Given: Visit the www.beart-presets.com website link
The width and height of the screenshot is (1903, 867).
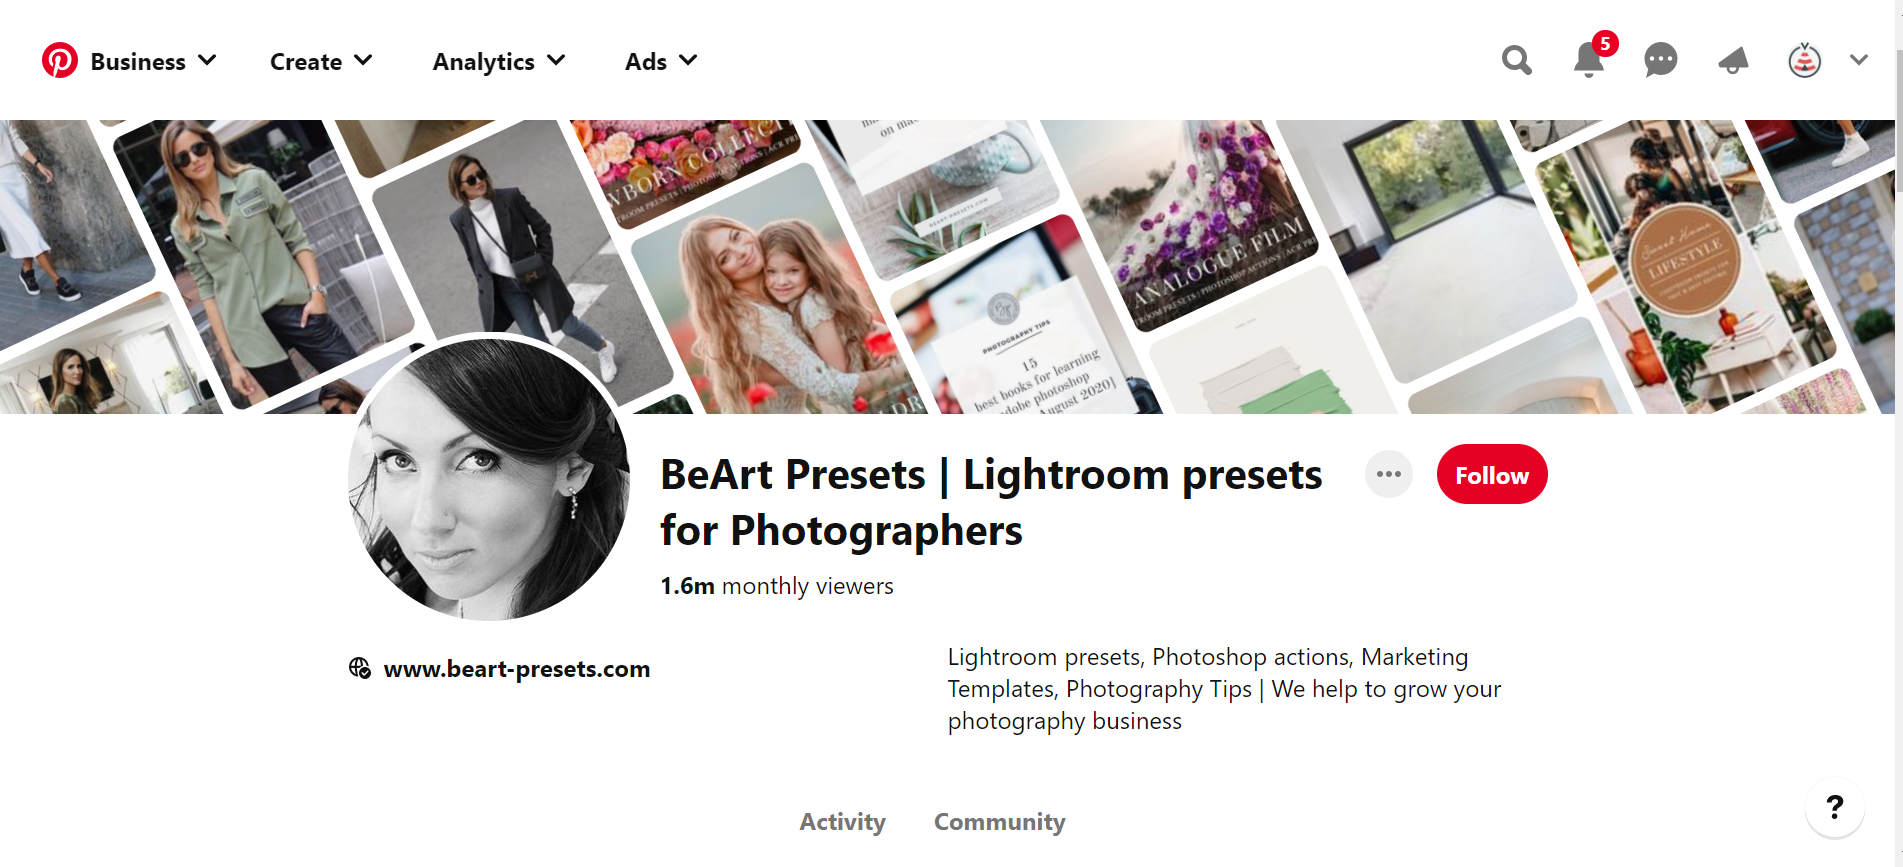Looking at the screenshot, I should (516, 669).
